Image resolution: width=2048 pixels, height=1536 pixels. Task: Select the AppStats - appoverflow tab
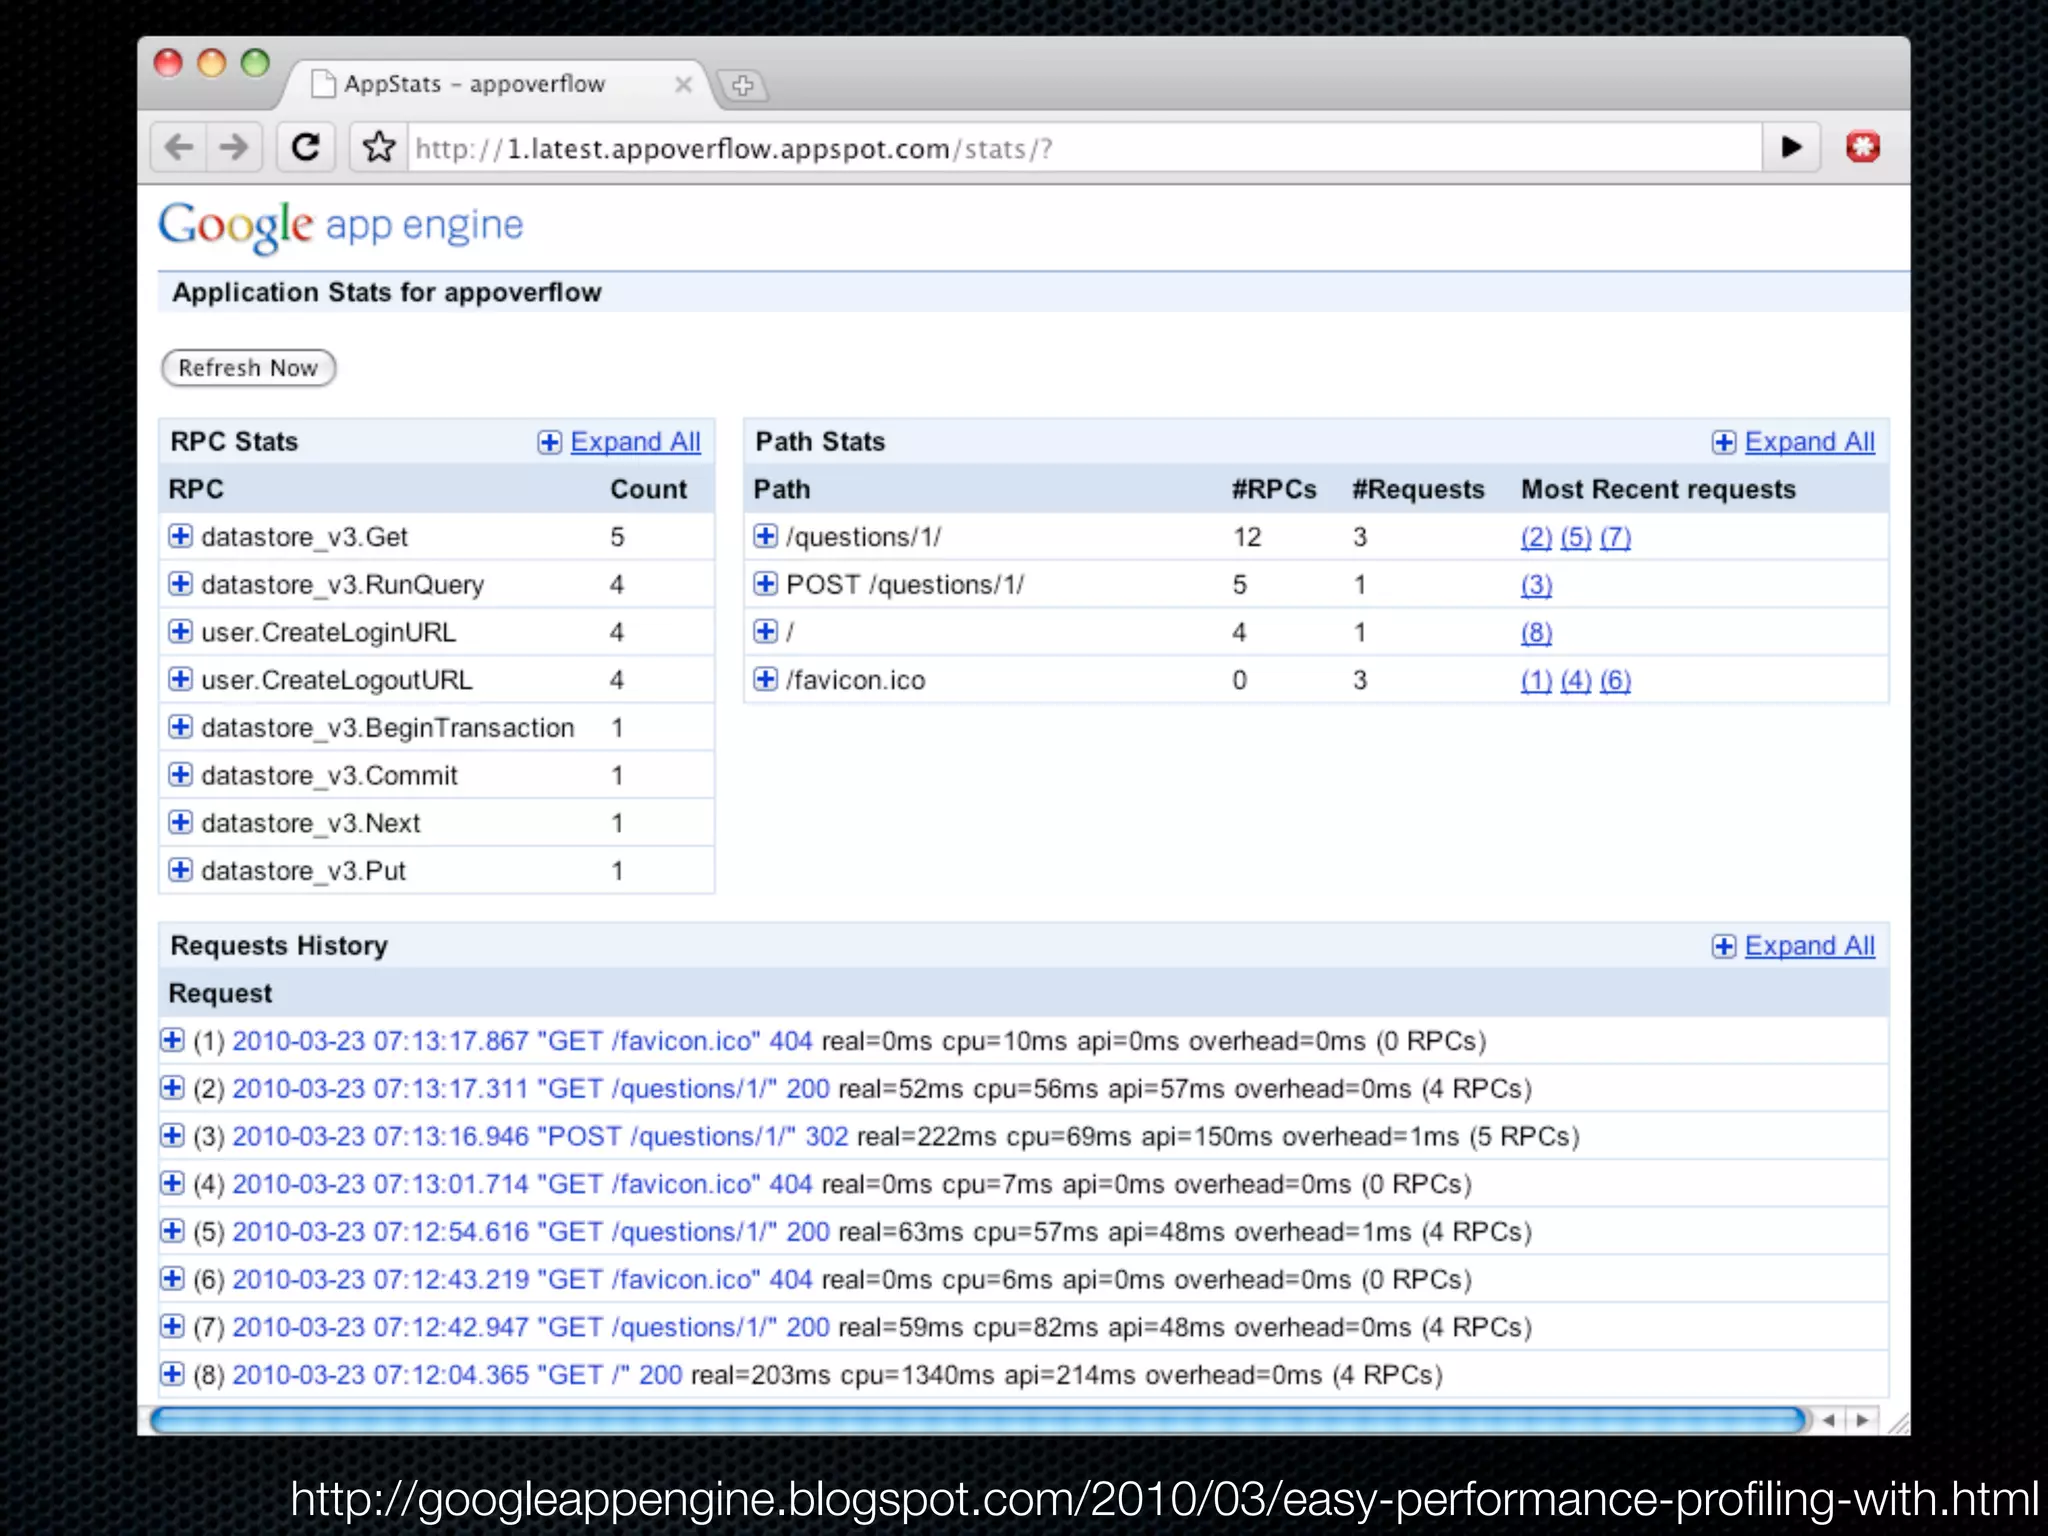coord(497,85)
